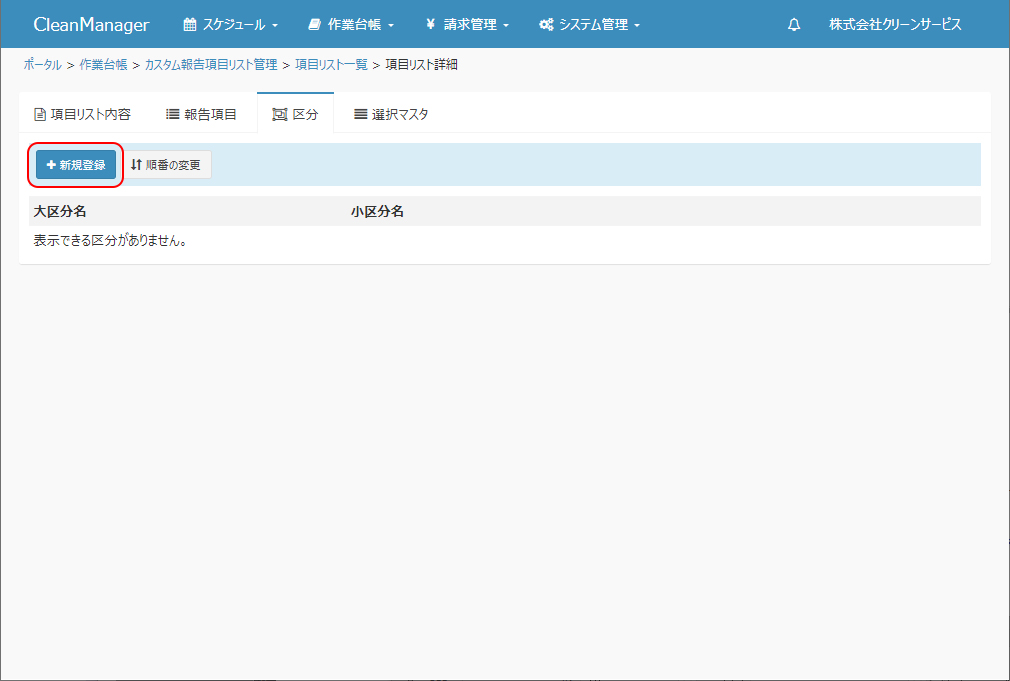Click the yen icon beside 請求管理
This screenshot has height=681, width=1010.
click(430, 25)
